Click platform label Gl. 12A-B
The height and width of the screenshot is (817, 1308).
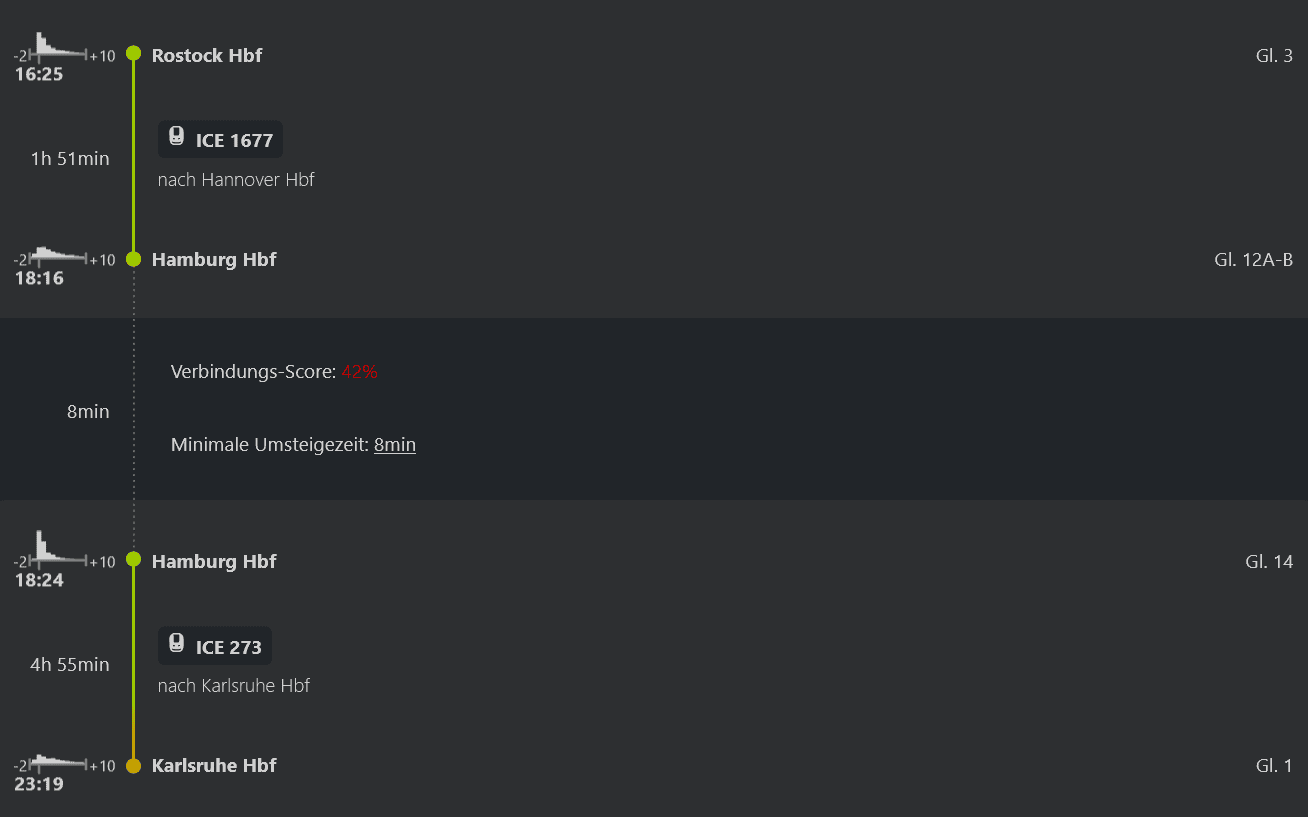pyautogui.click(x=1253, y=260)
